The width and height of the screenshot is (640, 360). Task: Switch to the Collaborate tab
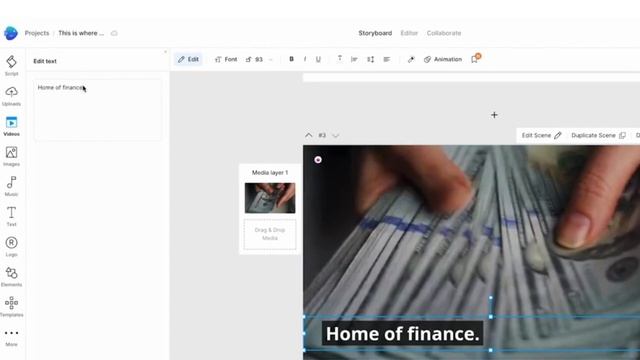(444, 33)
